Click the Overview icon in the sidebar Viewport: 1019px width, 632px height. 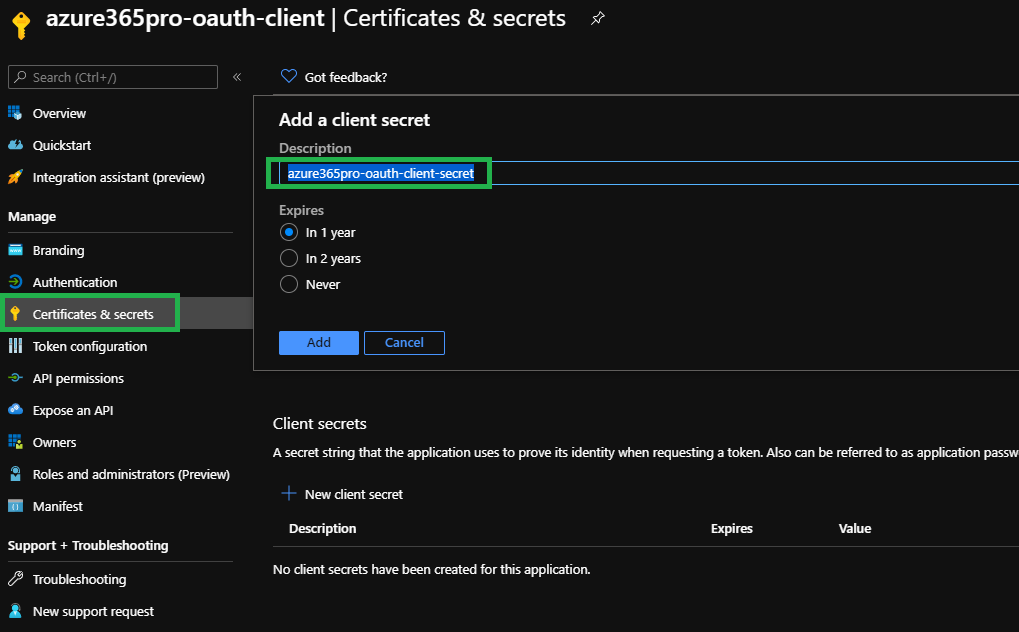point(15,112)
